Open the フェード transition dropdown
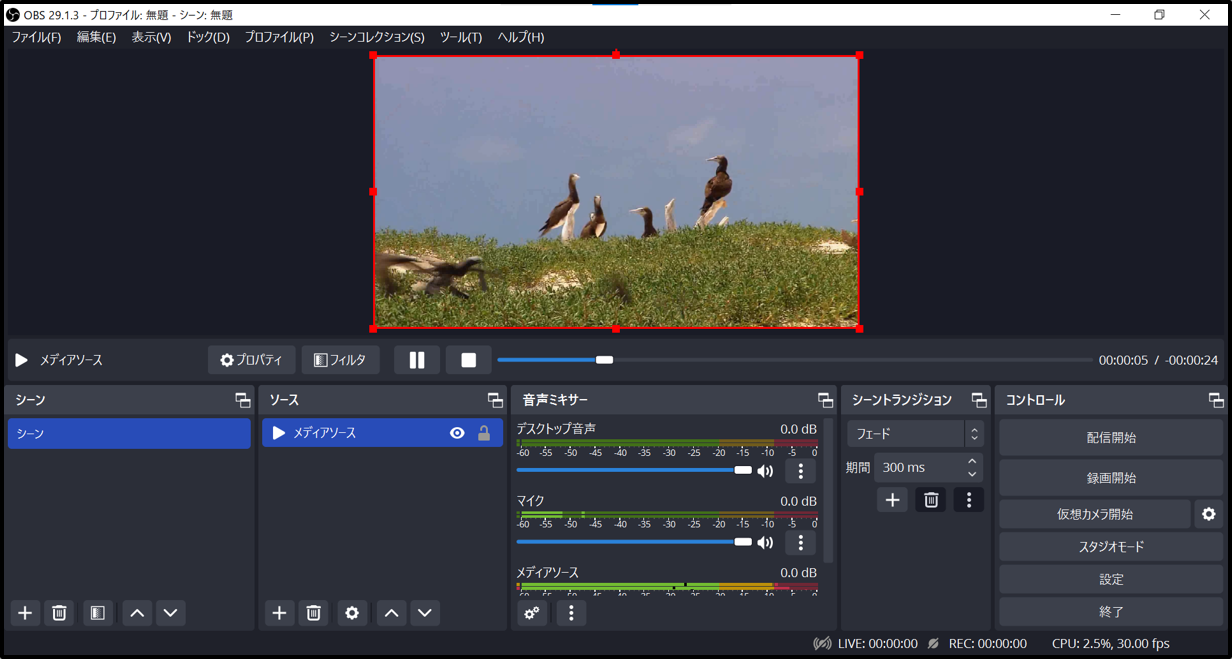The width and height of the screenshot is (1232, 659). point(915,434)
